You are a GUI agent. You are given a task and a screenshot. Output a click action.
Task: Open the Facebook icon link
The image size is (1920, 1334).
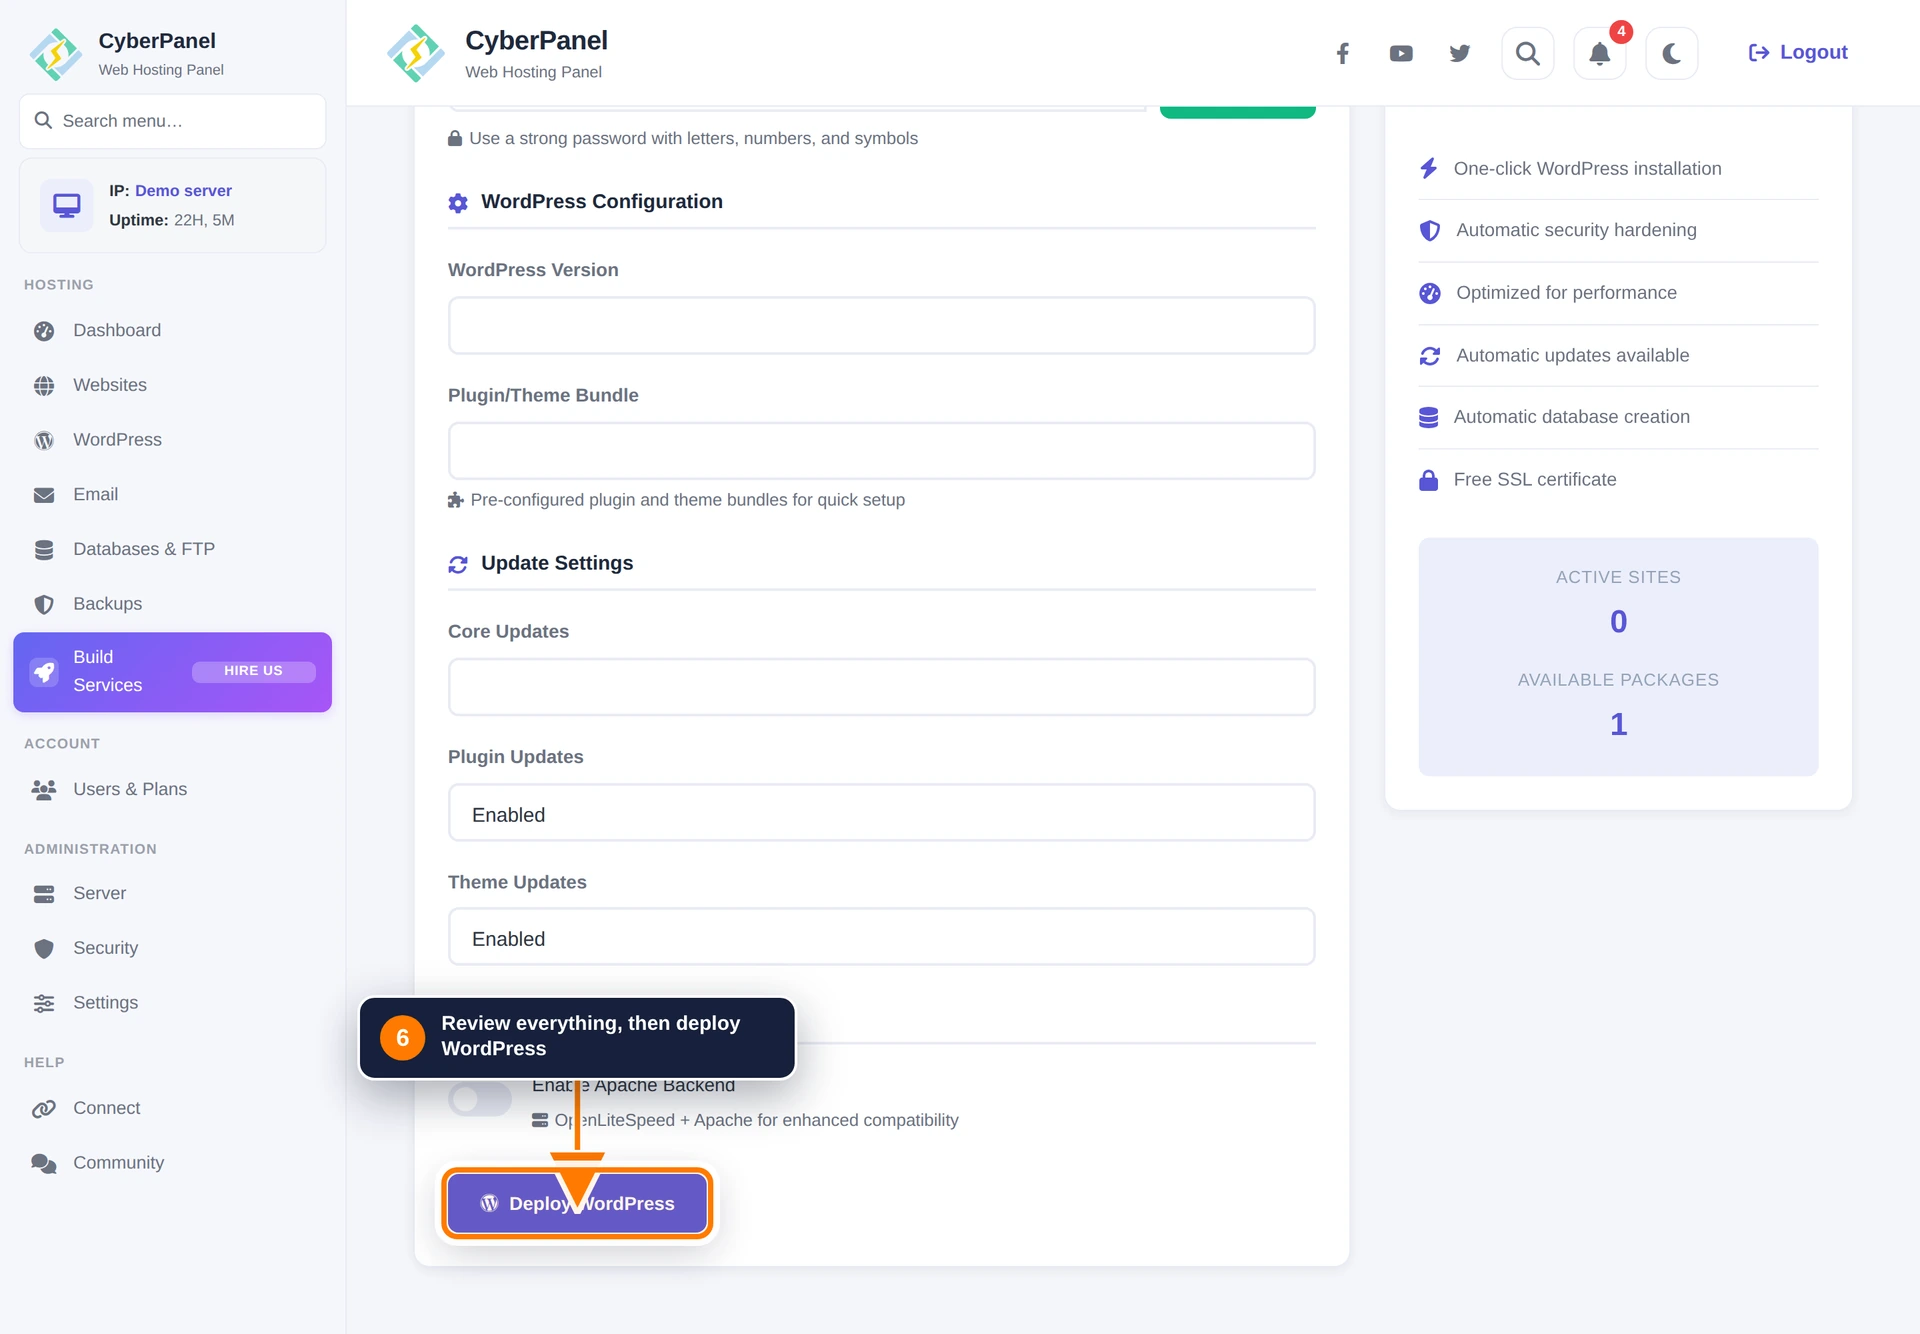1342,53
